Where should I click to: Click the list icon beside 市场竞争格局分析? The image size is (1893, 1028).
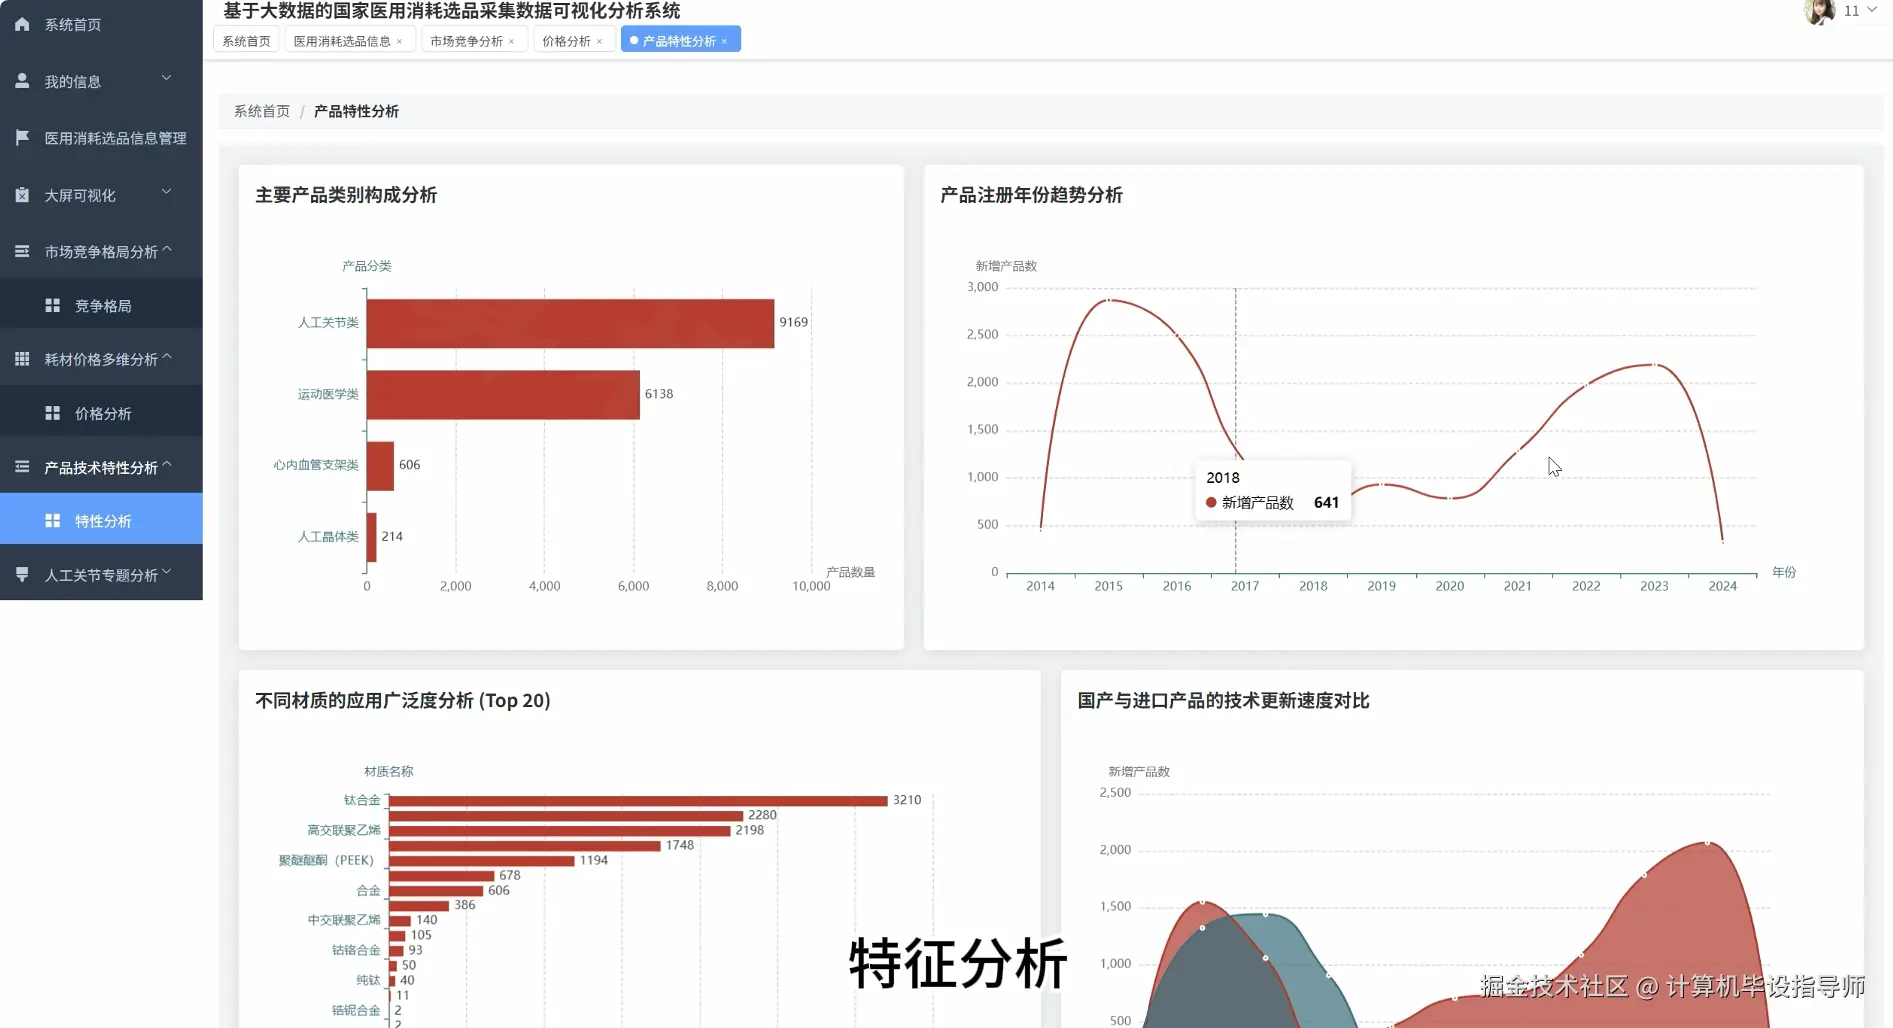tap(22, 252)
